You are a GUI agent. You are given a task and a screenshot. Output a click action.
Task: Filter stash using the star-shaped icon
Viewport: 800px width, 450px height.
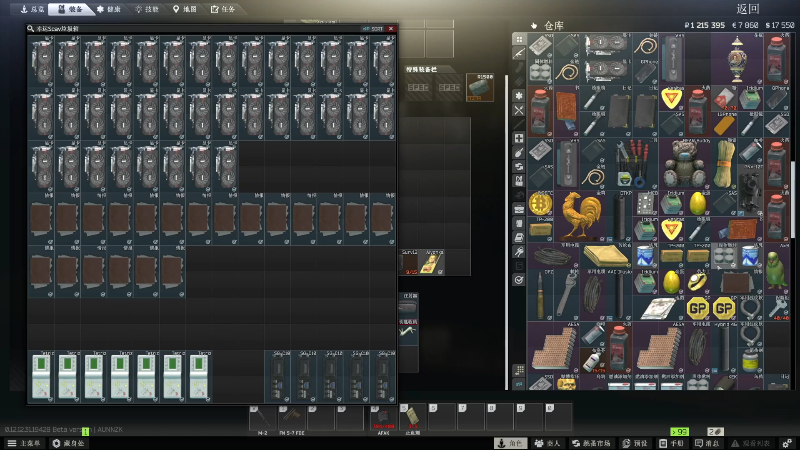(x=519, y=96)
